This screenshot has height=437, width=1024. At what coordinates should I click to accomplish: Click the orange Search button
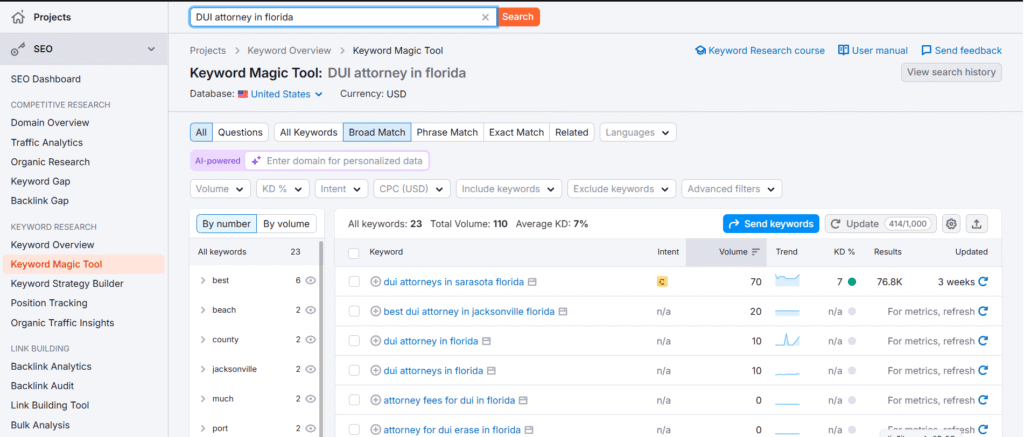pos(518,17)
